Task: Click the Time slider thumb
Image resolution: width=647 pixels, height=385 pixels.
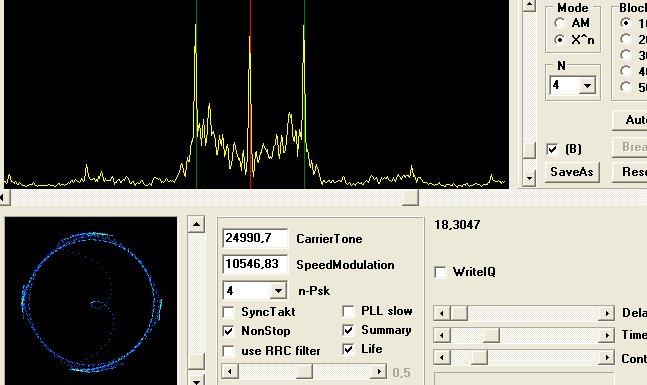Action: coord(491,335)
